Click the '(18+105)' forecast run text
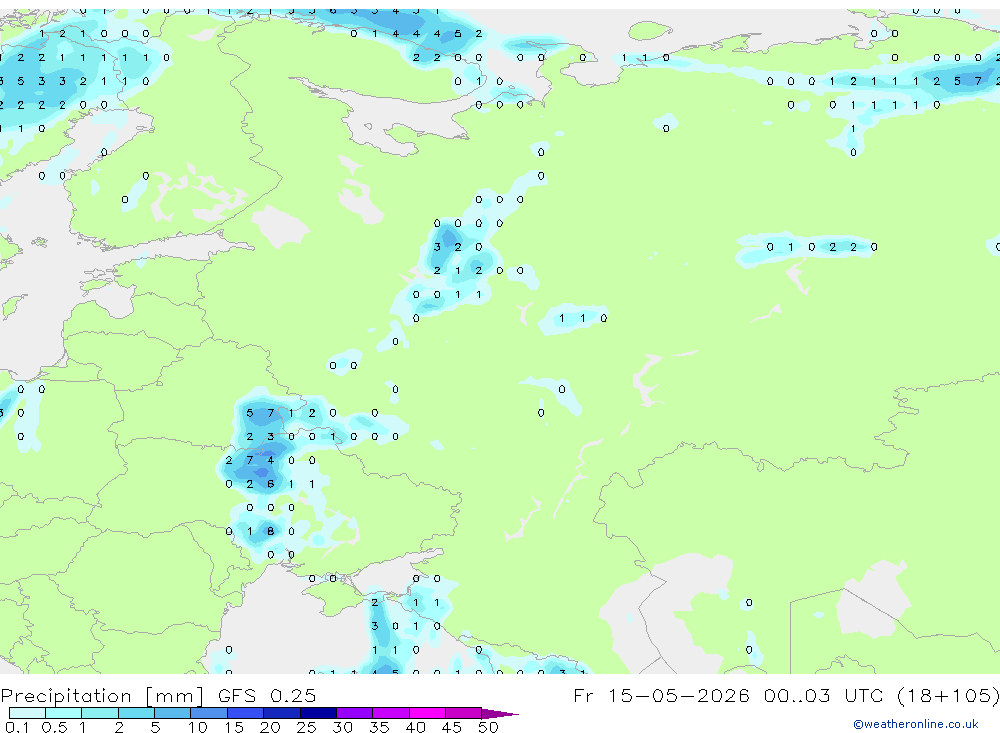 coord(948,695)
